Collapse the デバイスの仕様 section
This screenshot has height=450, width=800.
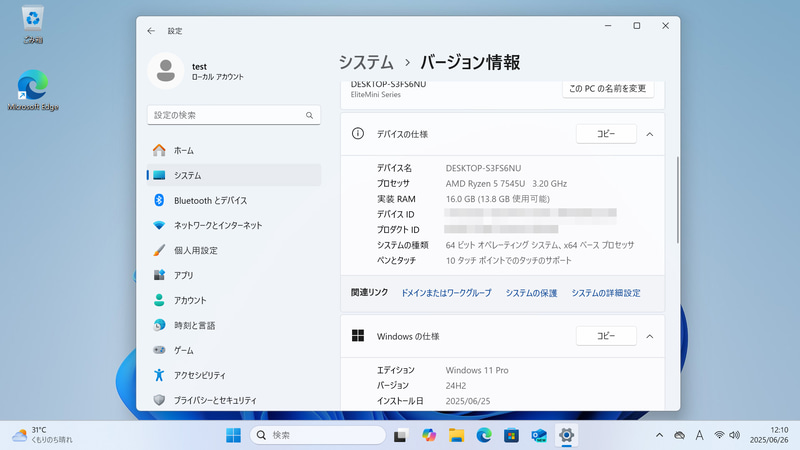click(649, 134)
